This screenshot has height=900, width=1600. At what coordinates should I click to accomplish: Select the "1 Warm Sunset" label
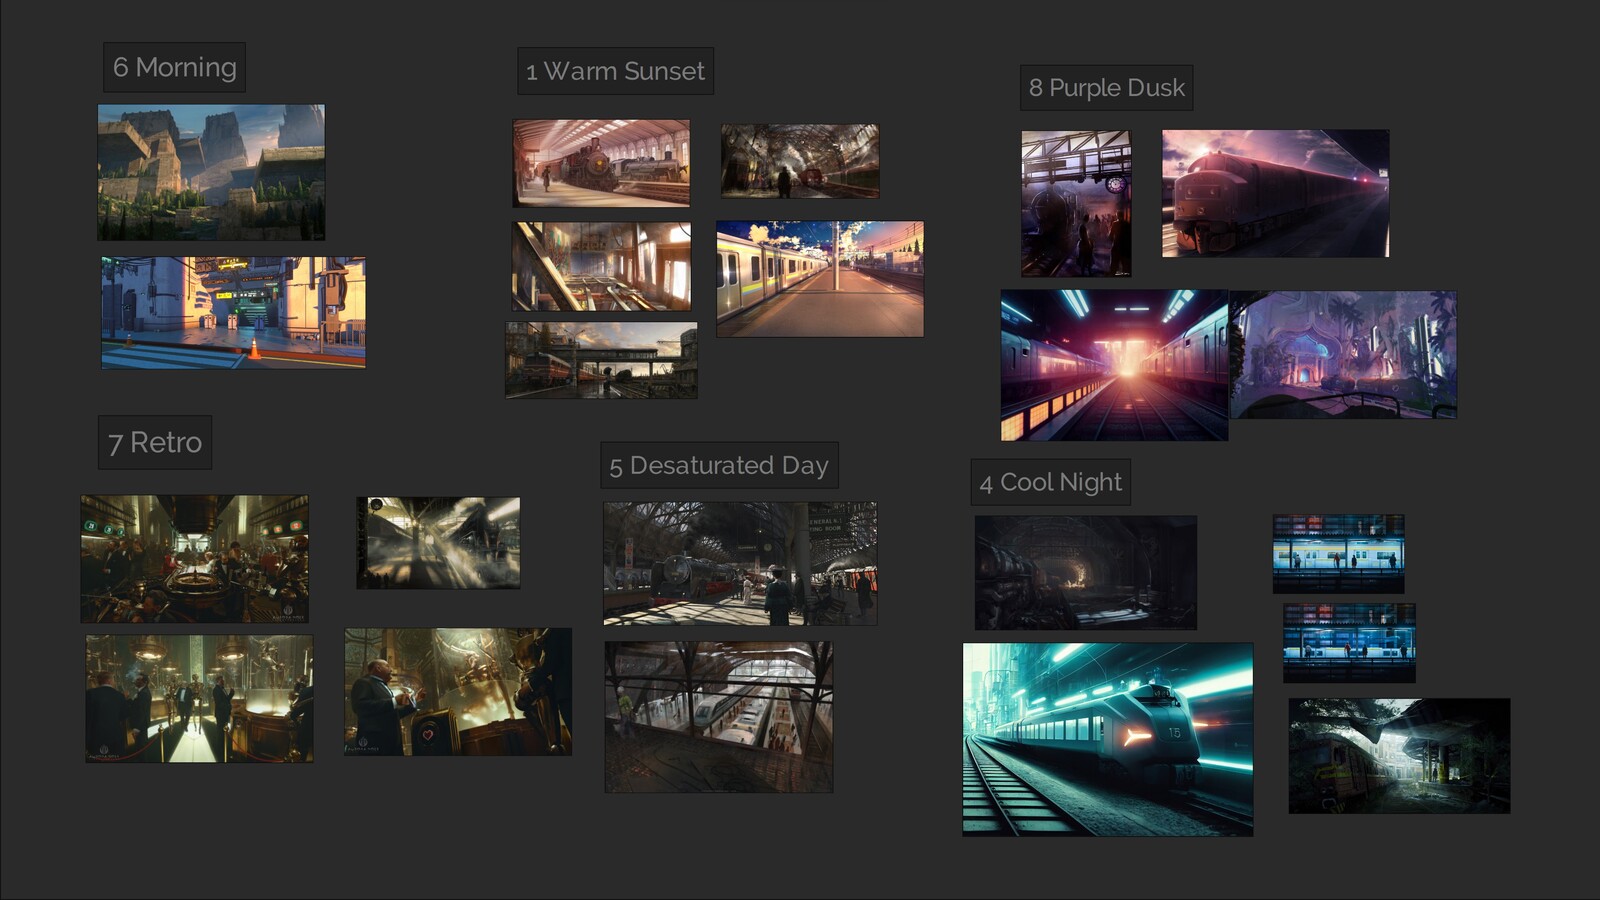(615, 71)
